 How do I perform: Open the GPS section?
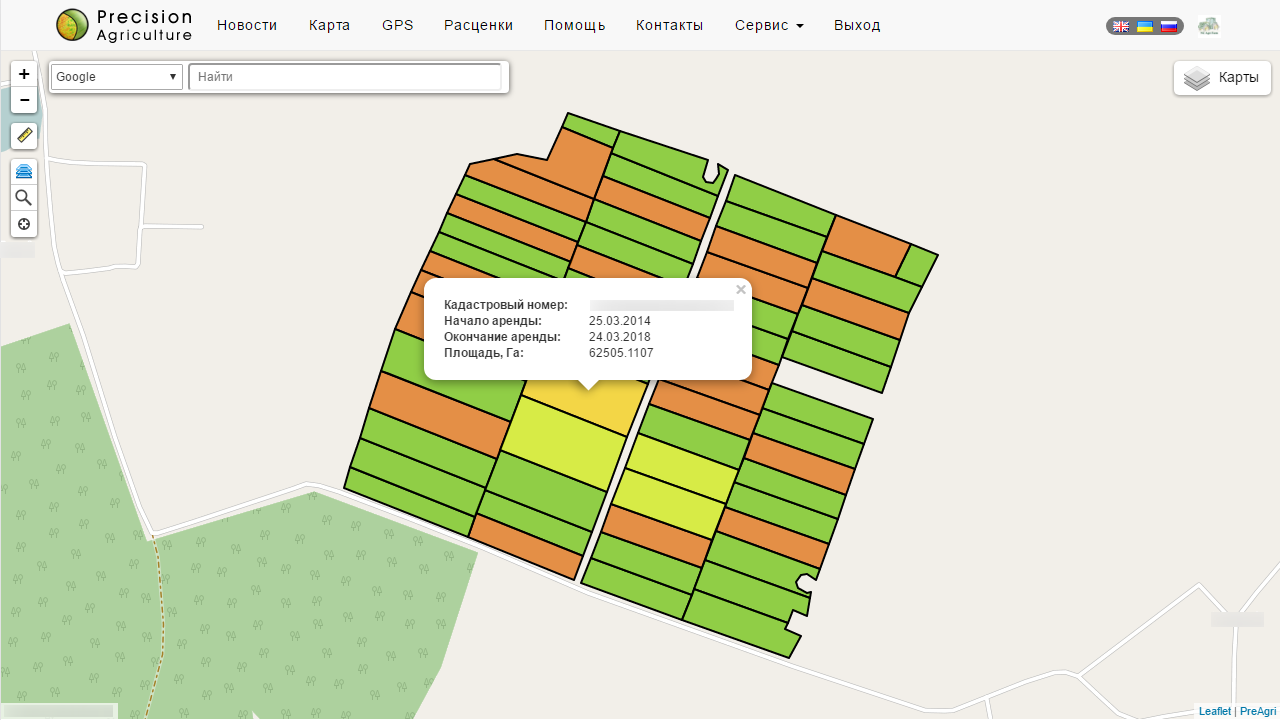click(398, 25)
